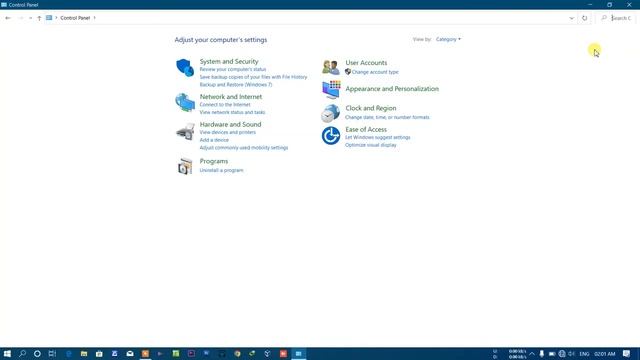Screen dimensions: 640x360
Task: Expand the address bar history dropdown
Action: tap(571, 18)
